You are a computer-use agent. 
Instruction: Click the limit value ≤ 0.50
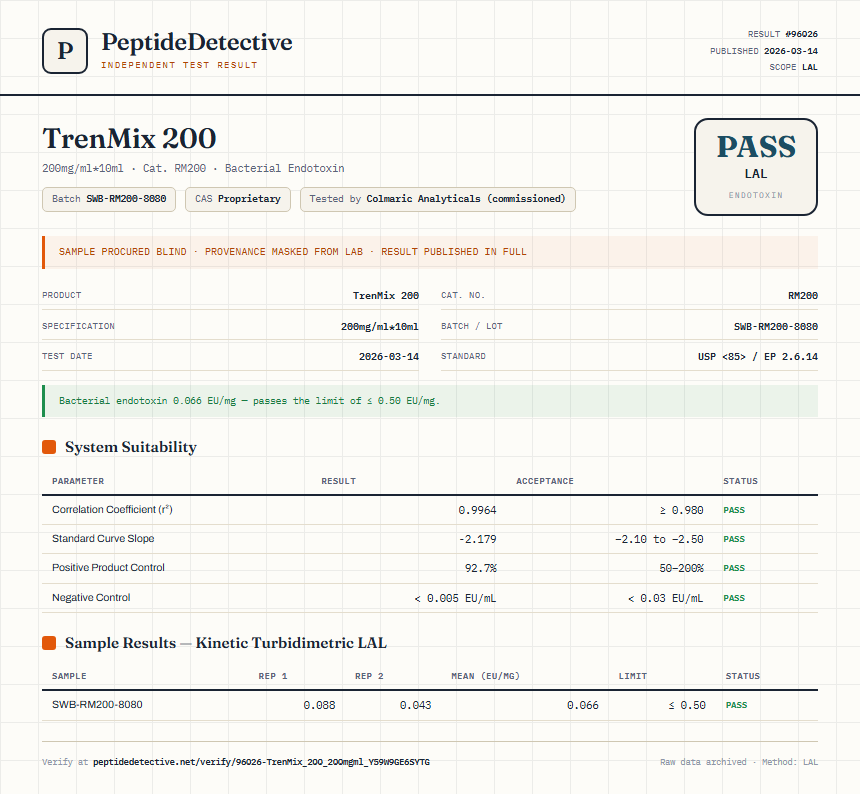click(687, 706)
